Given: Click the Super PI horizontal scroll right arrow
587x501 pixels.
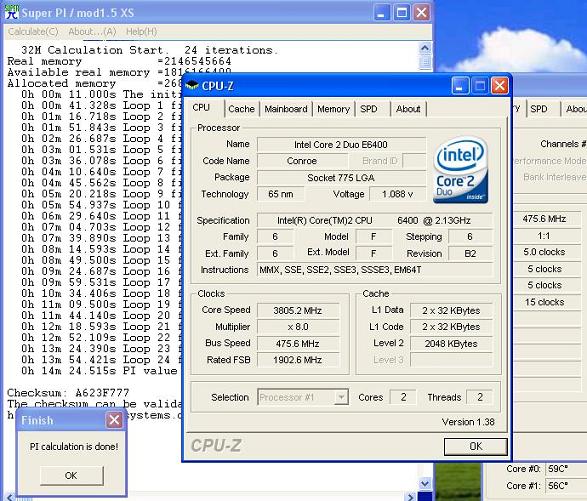Looking at the screenshot, I should coord(411,497).
